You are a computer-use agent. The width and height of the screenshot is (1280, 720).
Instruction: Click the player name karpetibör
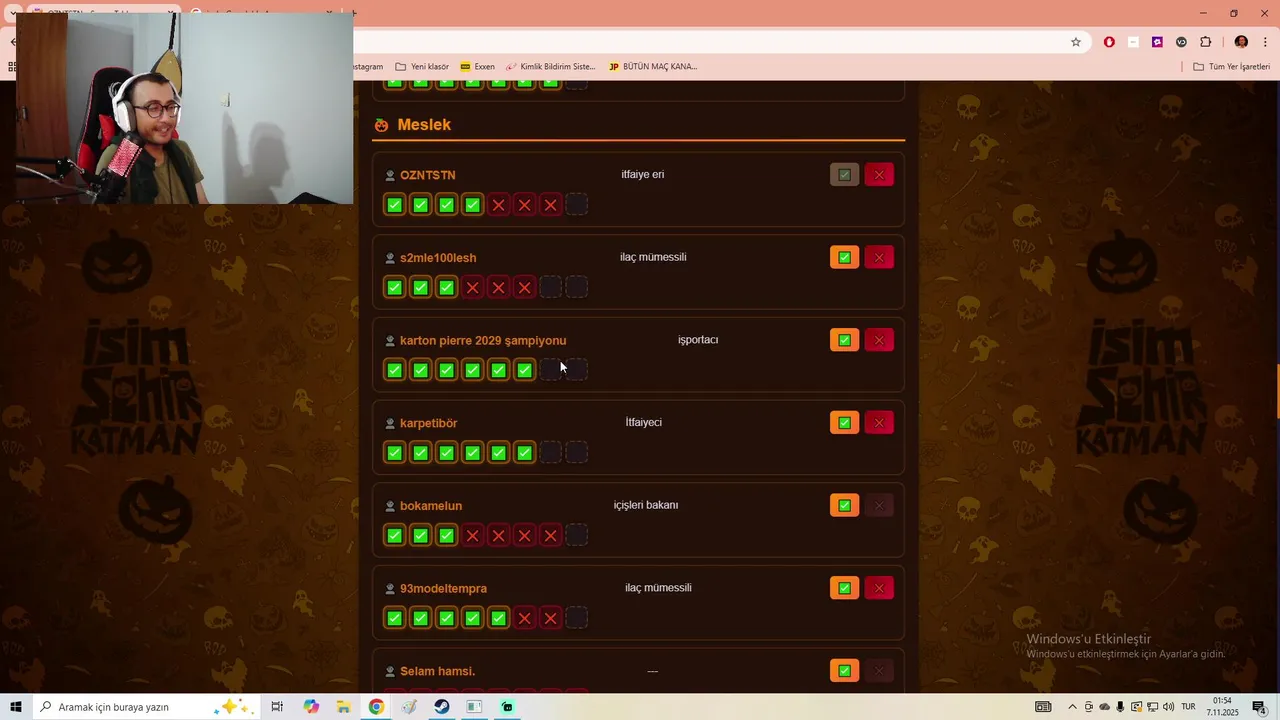point(429,423)
